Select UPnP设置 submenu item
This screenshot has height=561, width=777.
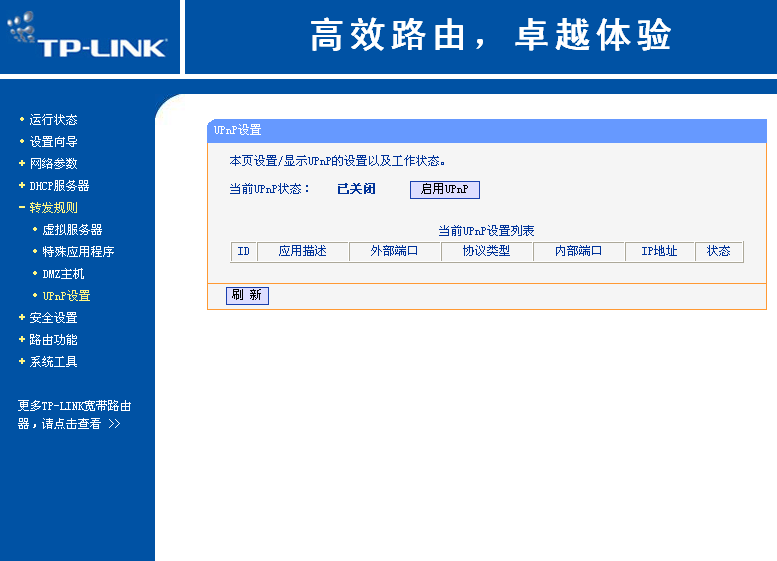[x=66, y=296]
